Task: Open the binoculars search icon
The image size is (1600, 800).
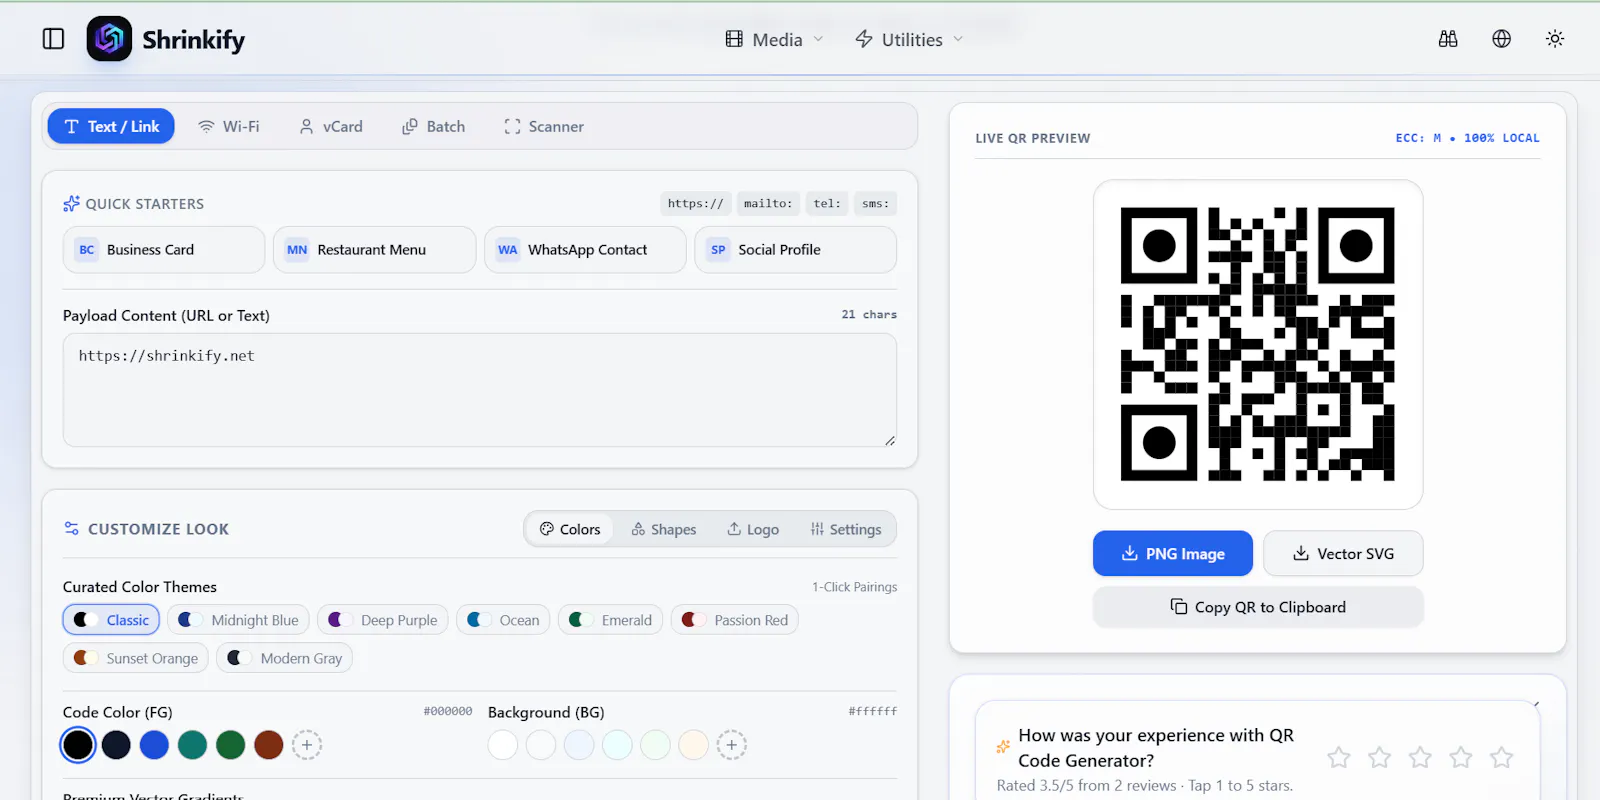Action: point(1448,39)
